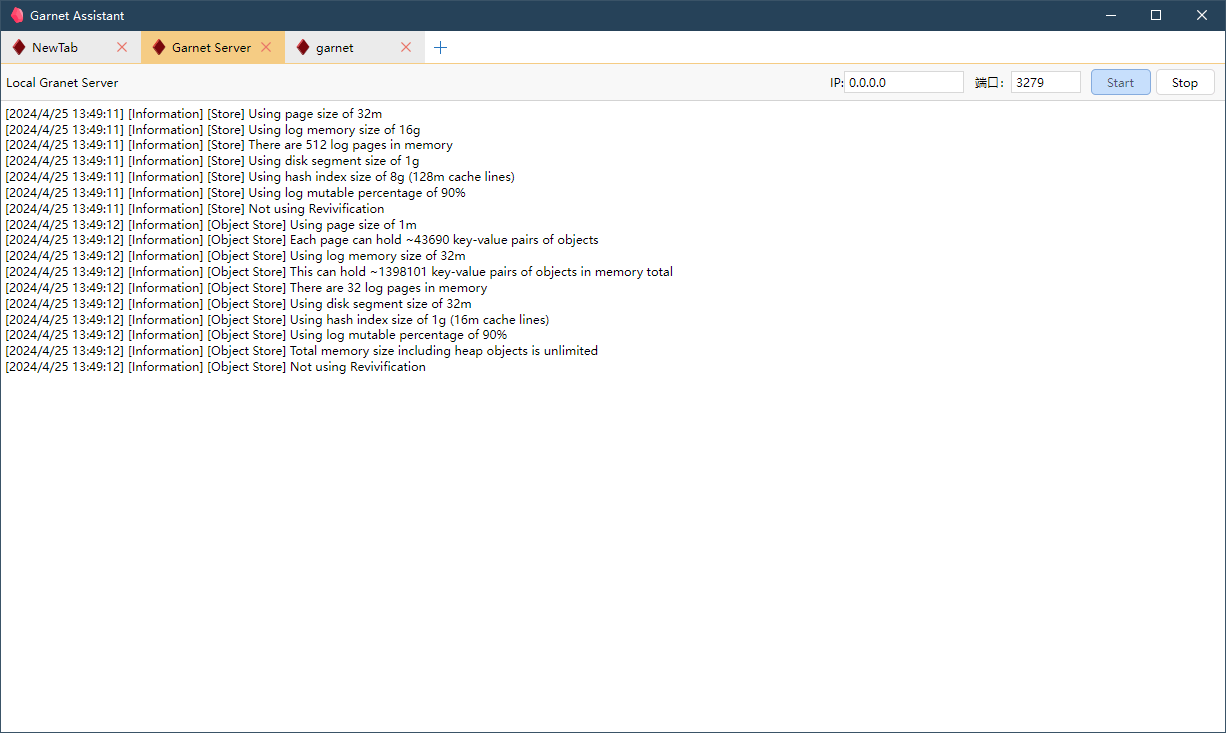
Task: Click the port field containing 3279
Action: click(x=1045, y=83)
